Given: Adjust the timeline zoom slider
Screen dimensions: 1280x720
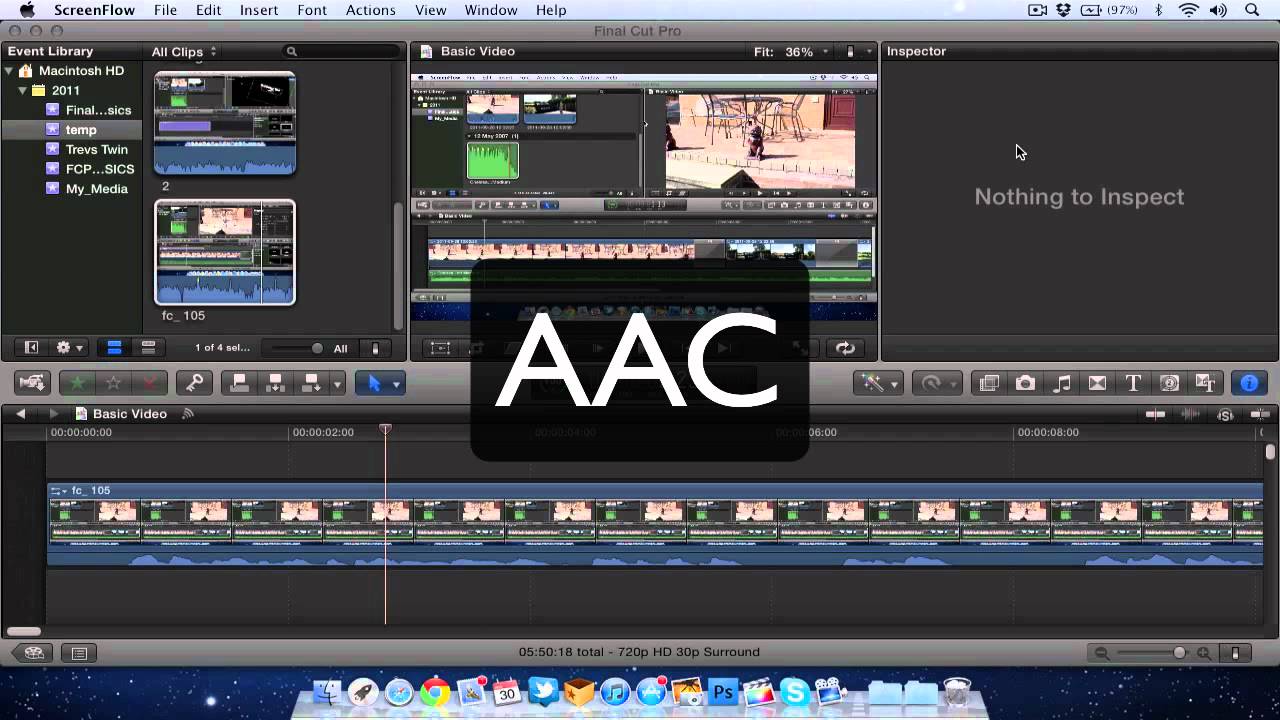Looking at the screenshot, I should point(1151,653).
